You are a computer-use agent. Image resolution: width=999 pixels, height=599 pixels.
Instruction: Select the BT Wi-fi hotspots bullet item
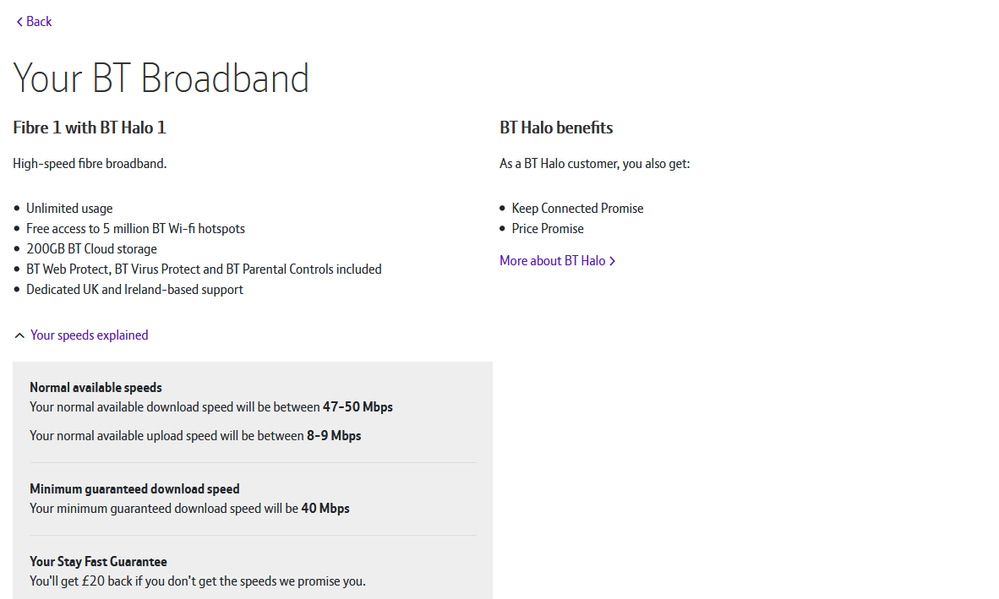click(135, 229)
